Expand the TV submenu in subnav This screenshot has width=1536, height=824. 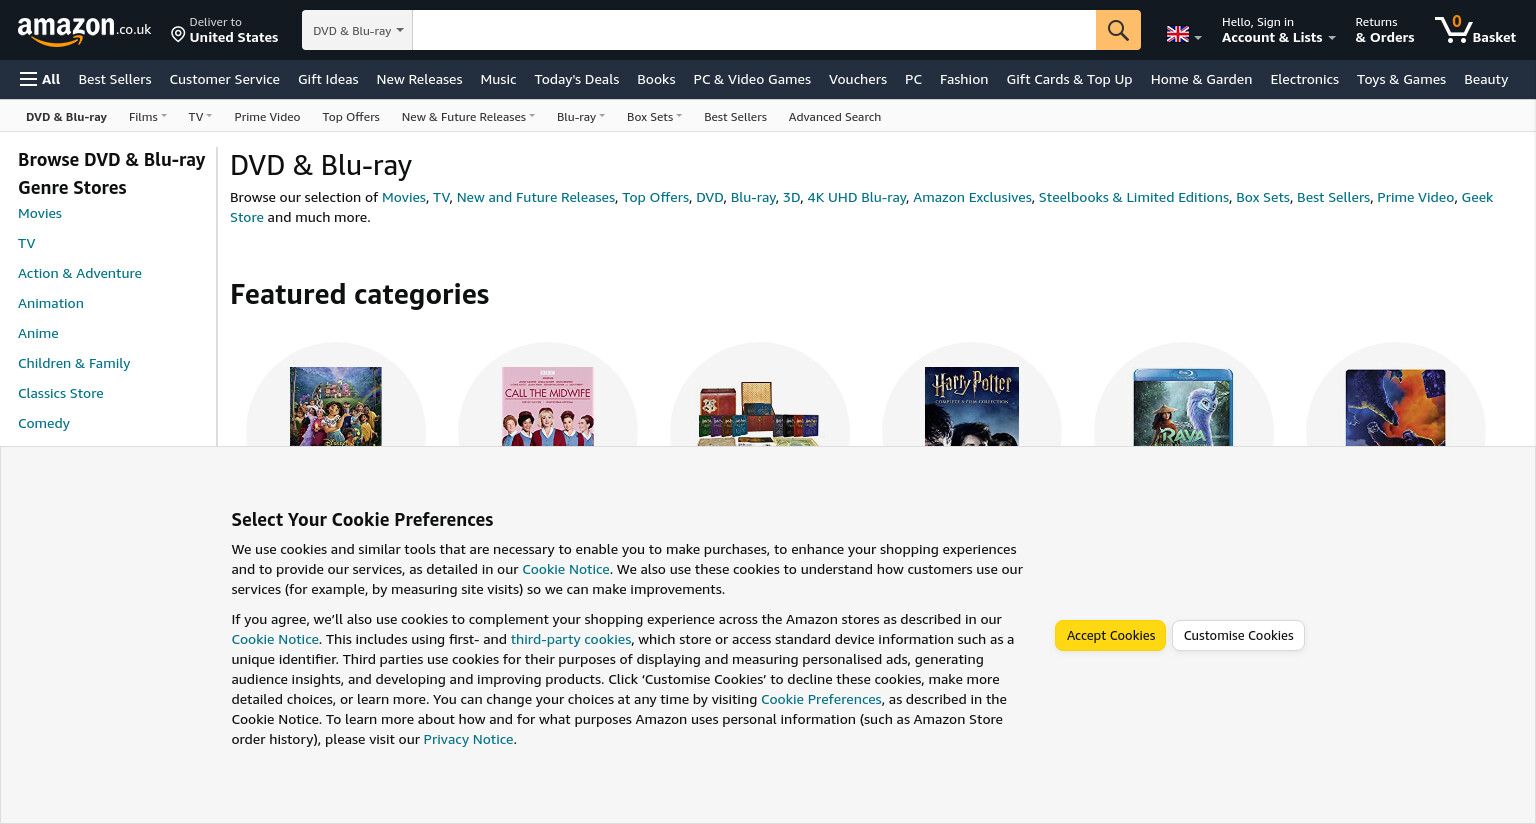200,117
